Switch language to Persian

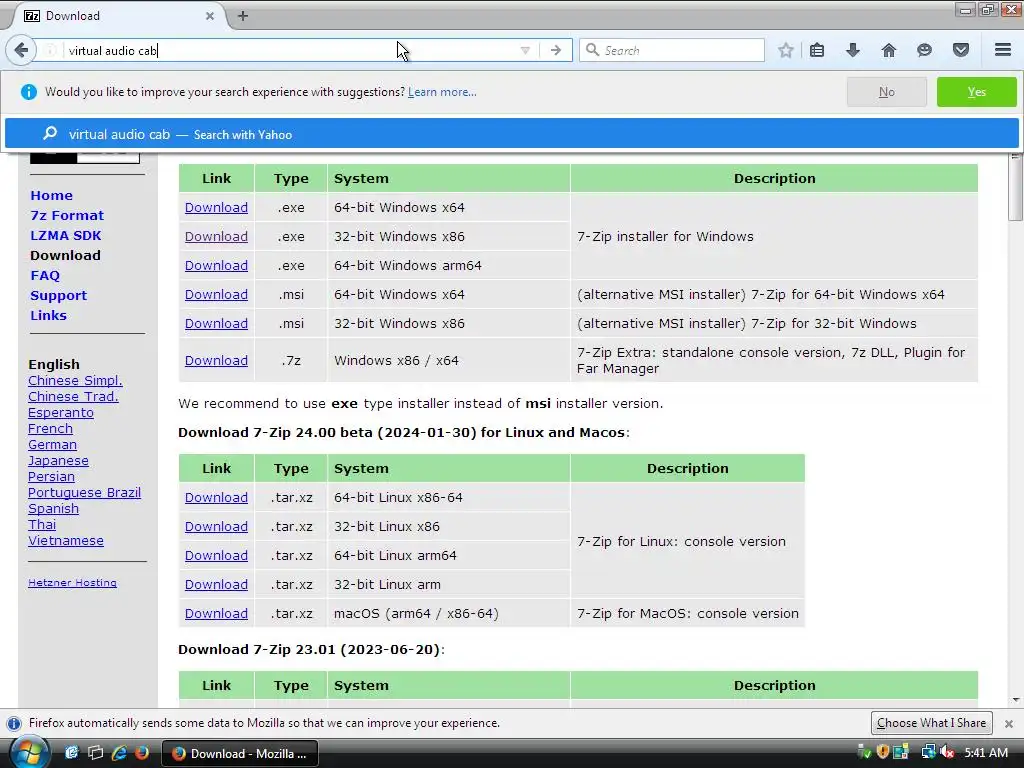pos(51,477)
